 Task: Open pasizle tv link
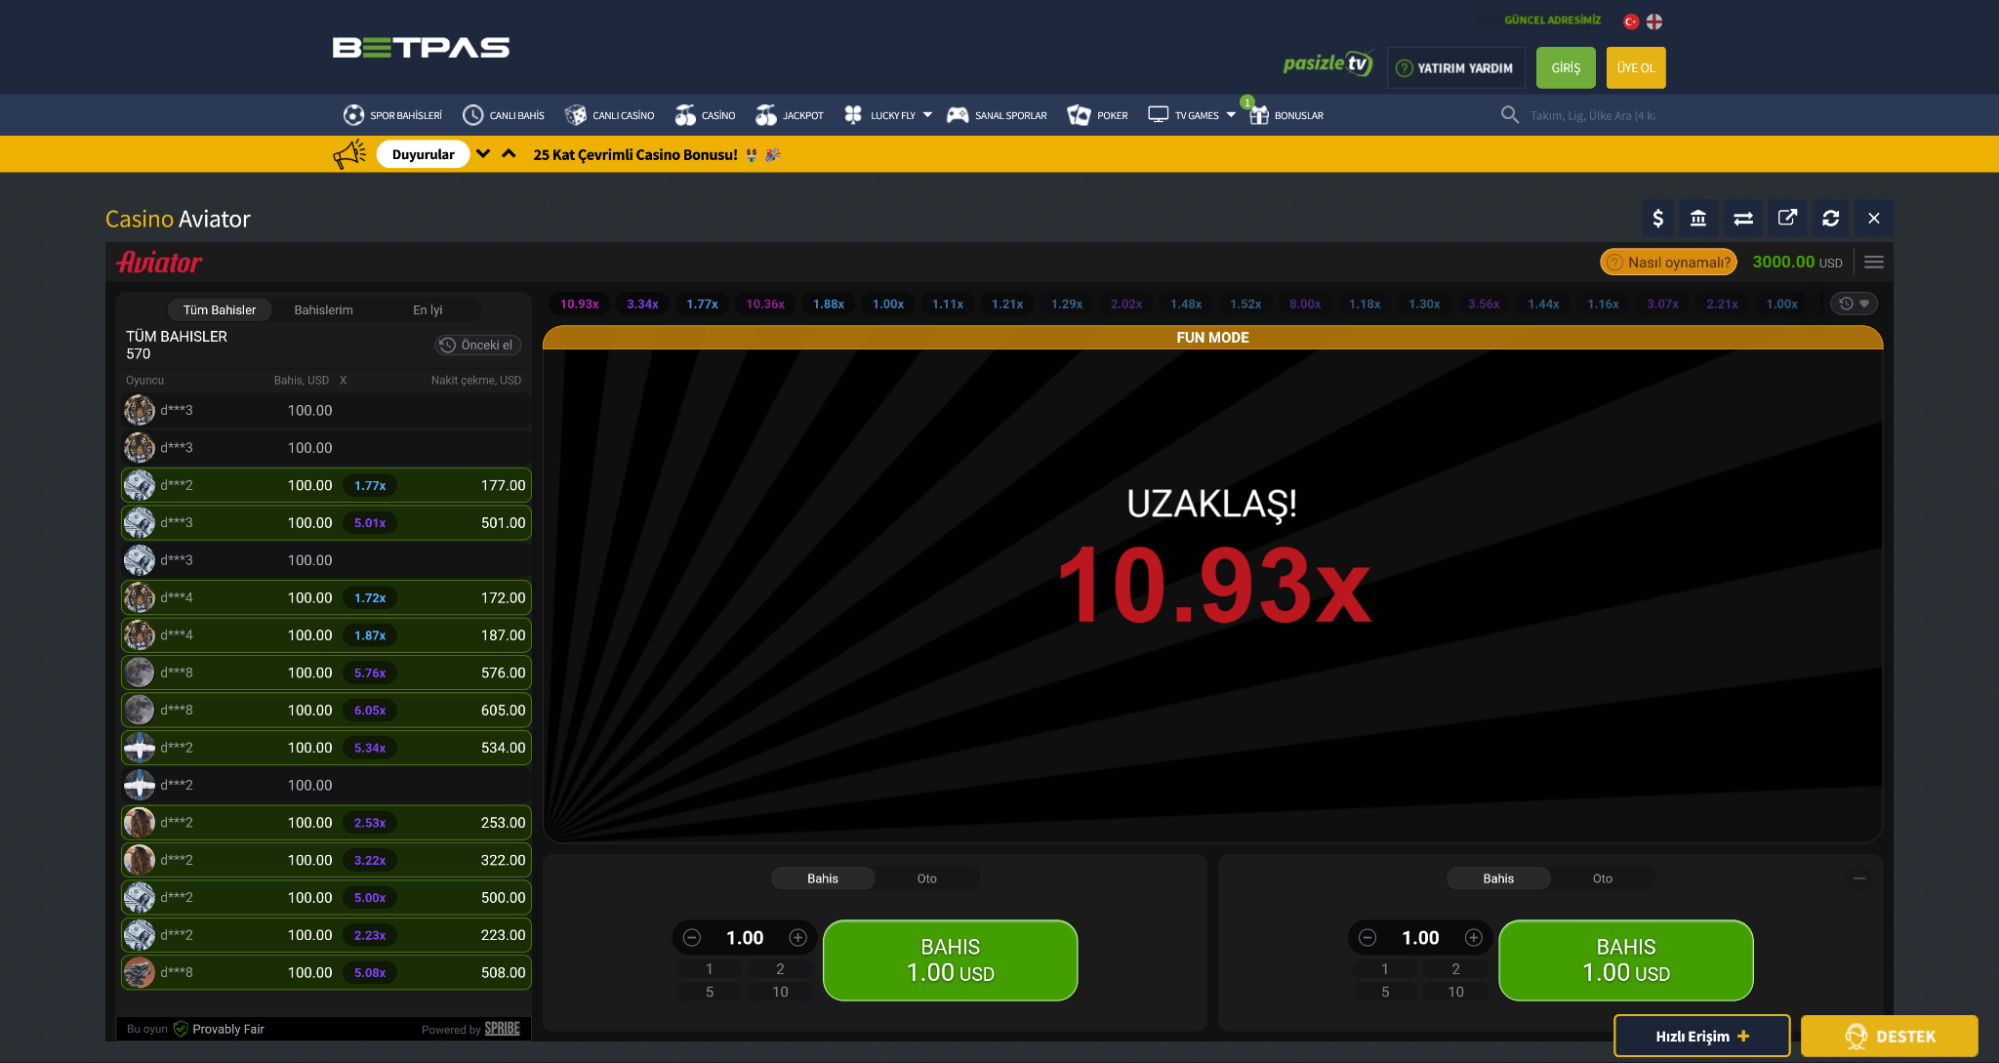pos(1328,64)
